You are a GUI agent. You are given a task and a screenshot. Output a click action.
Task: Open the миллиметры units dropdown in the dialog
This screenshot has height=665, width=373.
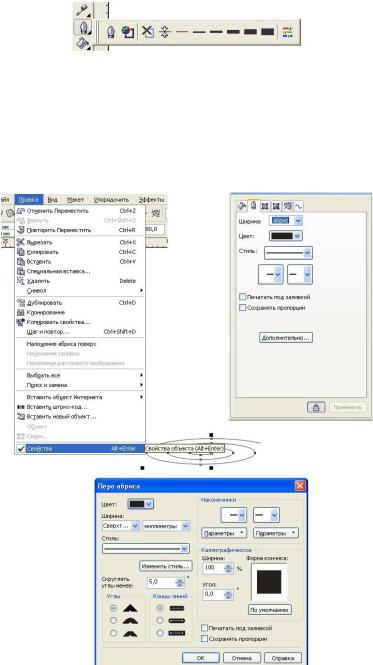click(185, 526)
